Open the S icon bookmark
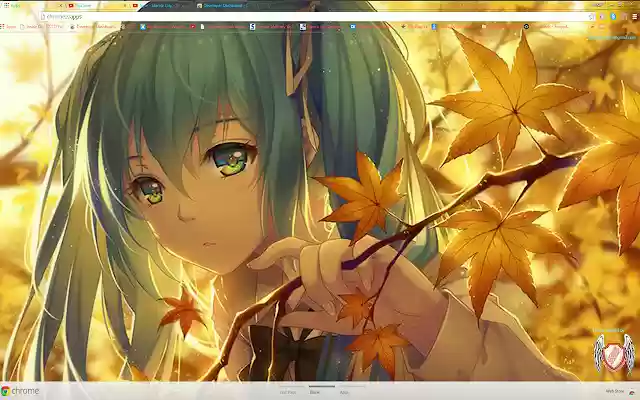The image size is (640, 400). 252,27
